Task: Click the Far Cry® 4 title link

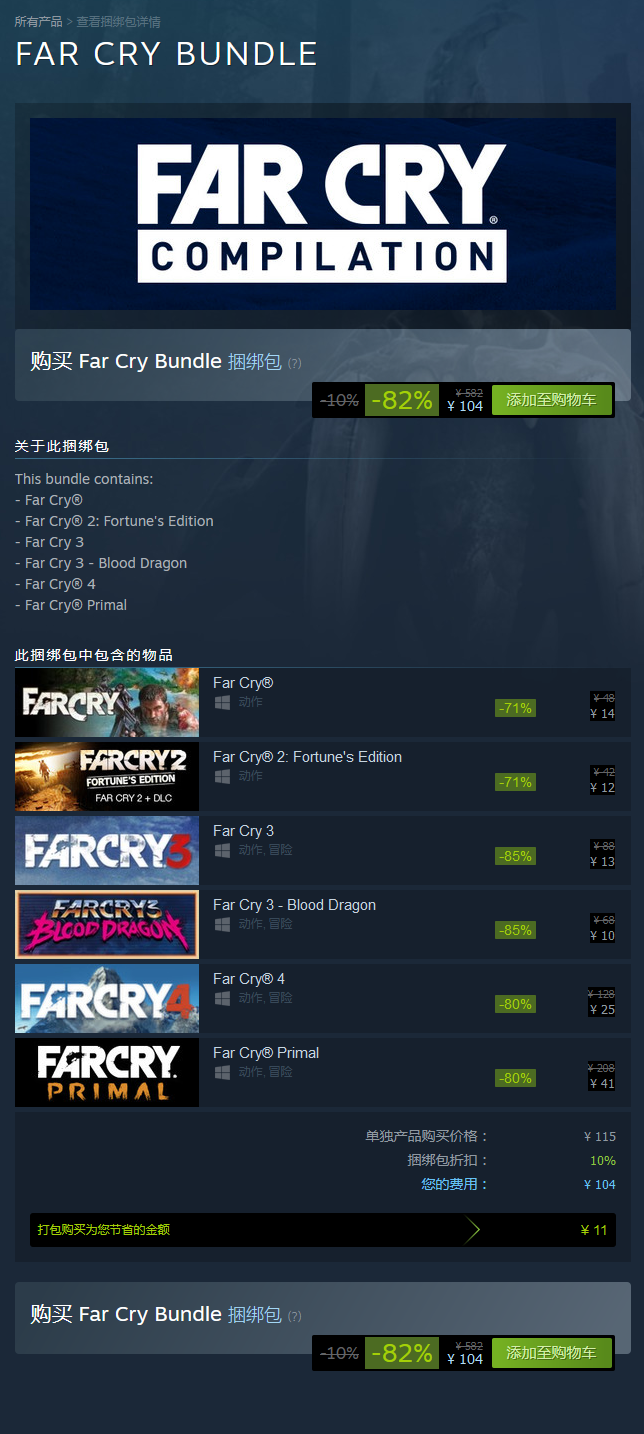Action: coord(249,979)
